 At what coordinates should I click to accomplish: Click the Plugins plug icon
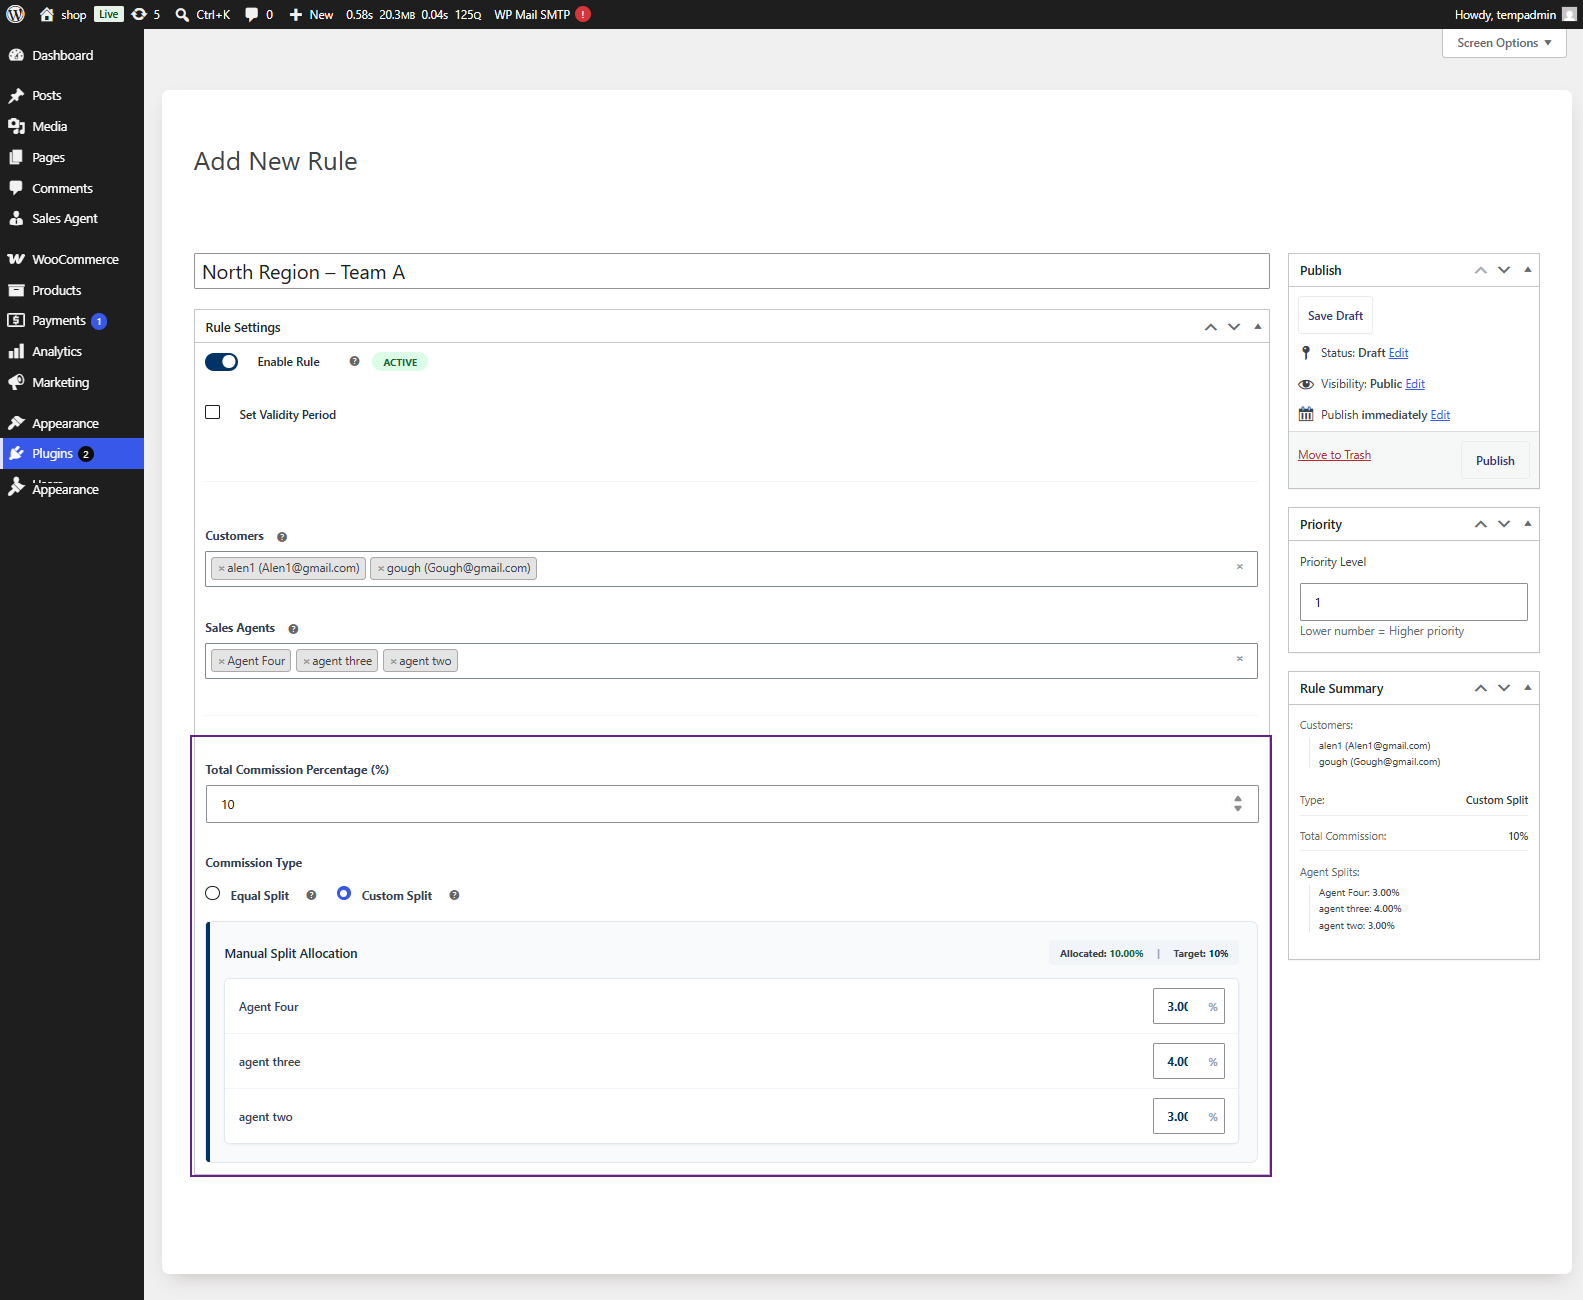coord(16,453)
